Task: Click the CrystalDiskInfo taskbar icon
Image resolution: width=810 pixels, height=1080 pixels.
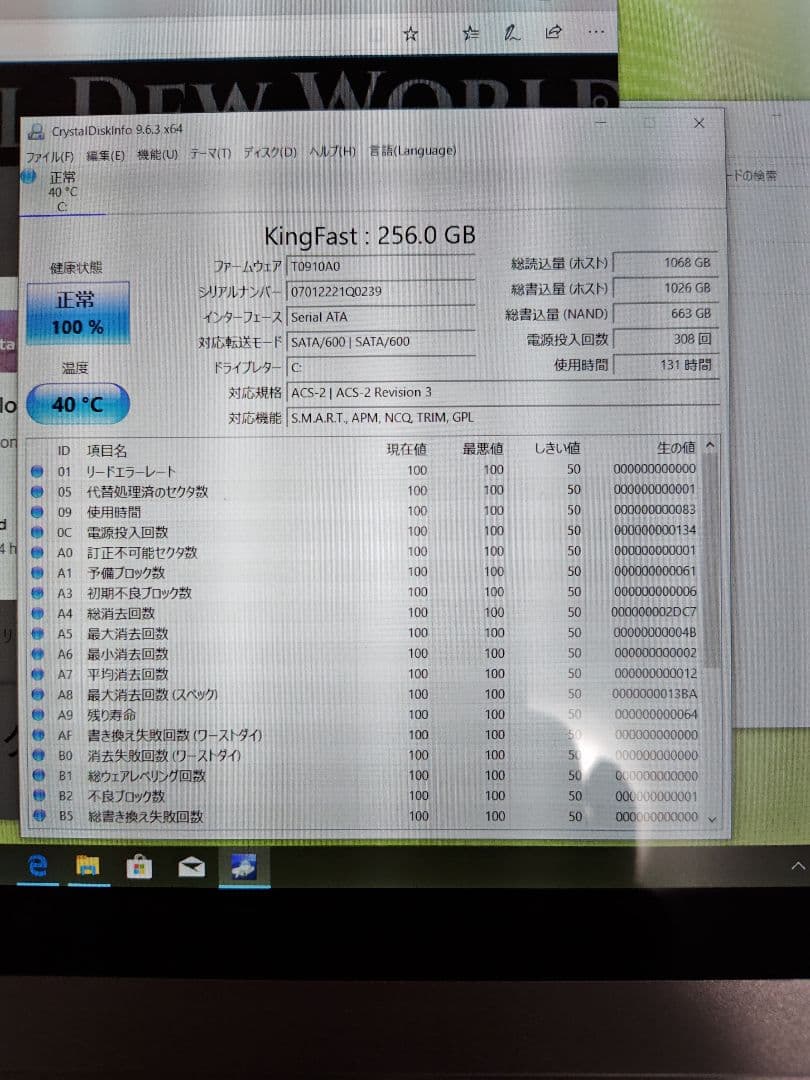Action: pyautogui.click(x=244, y=866)
